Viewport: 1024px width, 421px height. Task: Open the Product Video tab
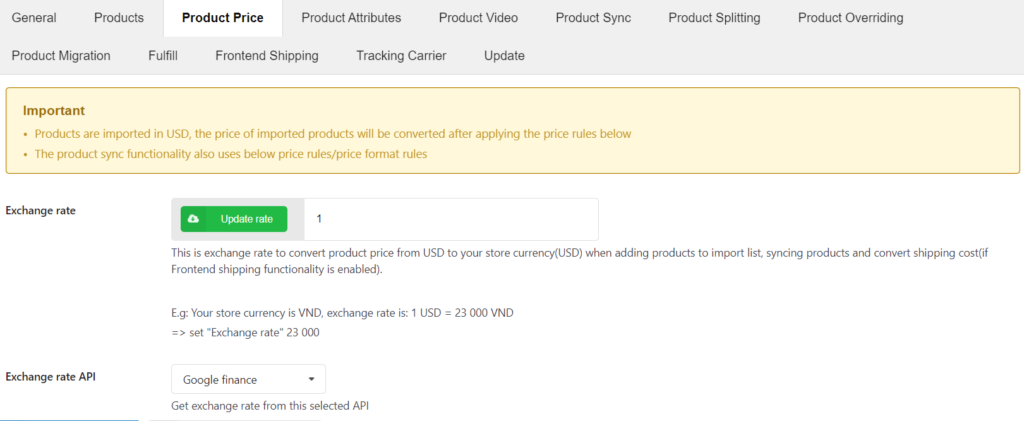(478, 18)
